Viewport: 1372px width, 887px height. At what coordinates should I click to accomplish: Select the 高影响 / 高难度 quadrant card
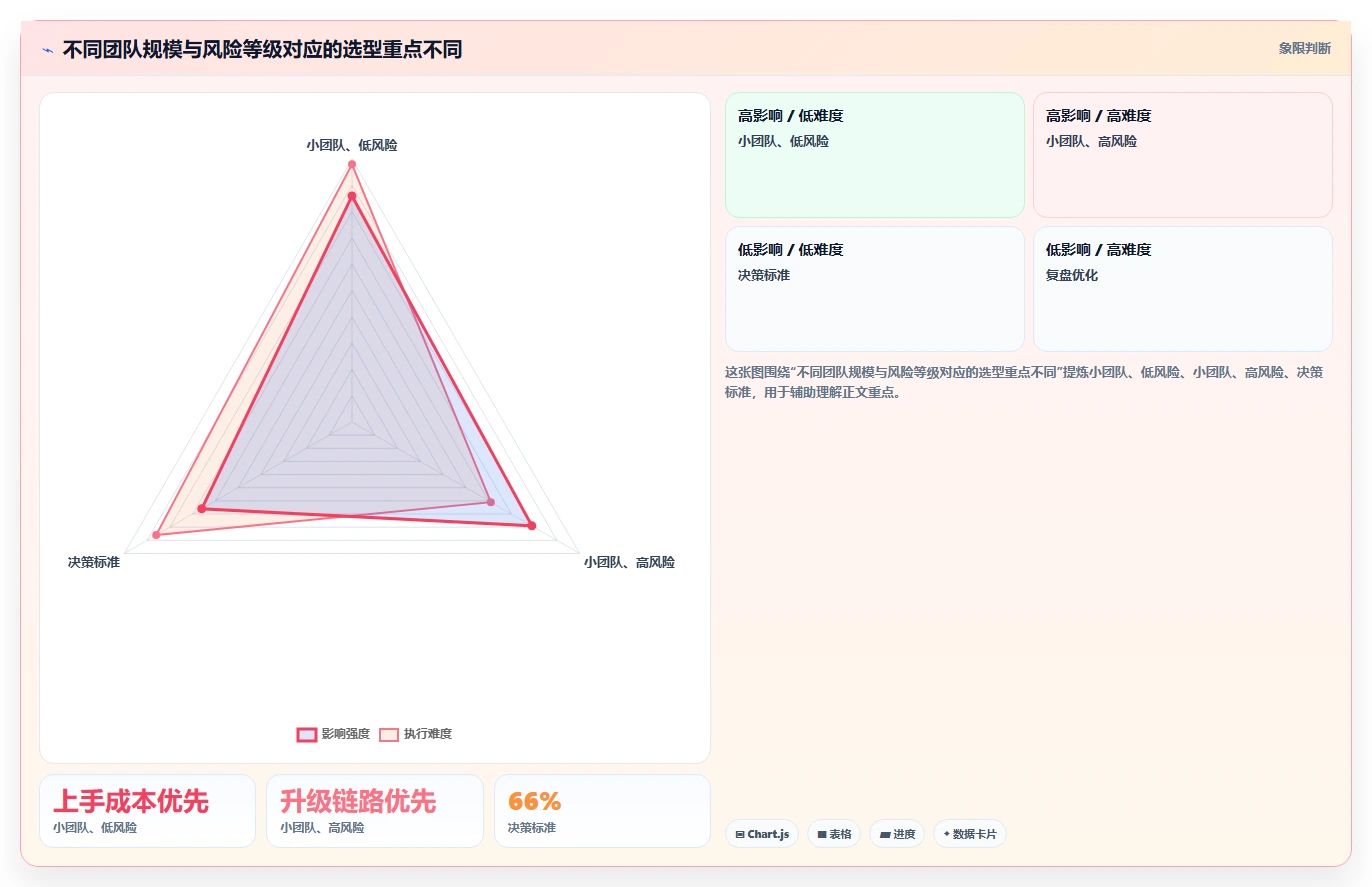1183,155
